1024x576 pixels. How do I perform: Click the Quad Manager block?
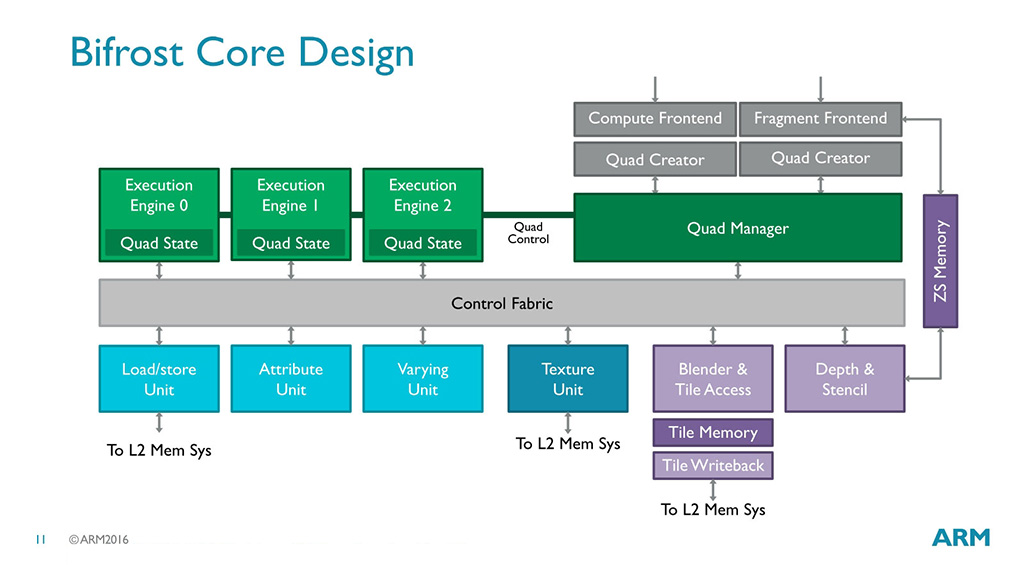pos(738,228)
